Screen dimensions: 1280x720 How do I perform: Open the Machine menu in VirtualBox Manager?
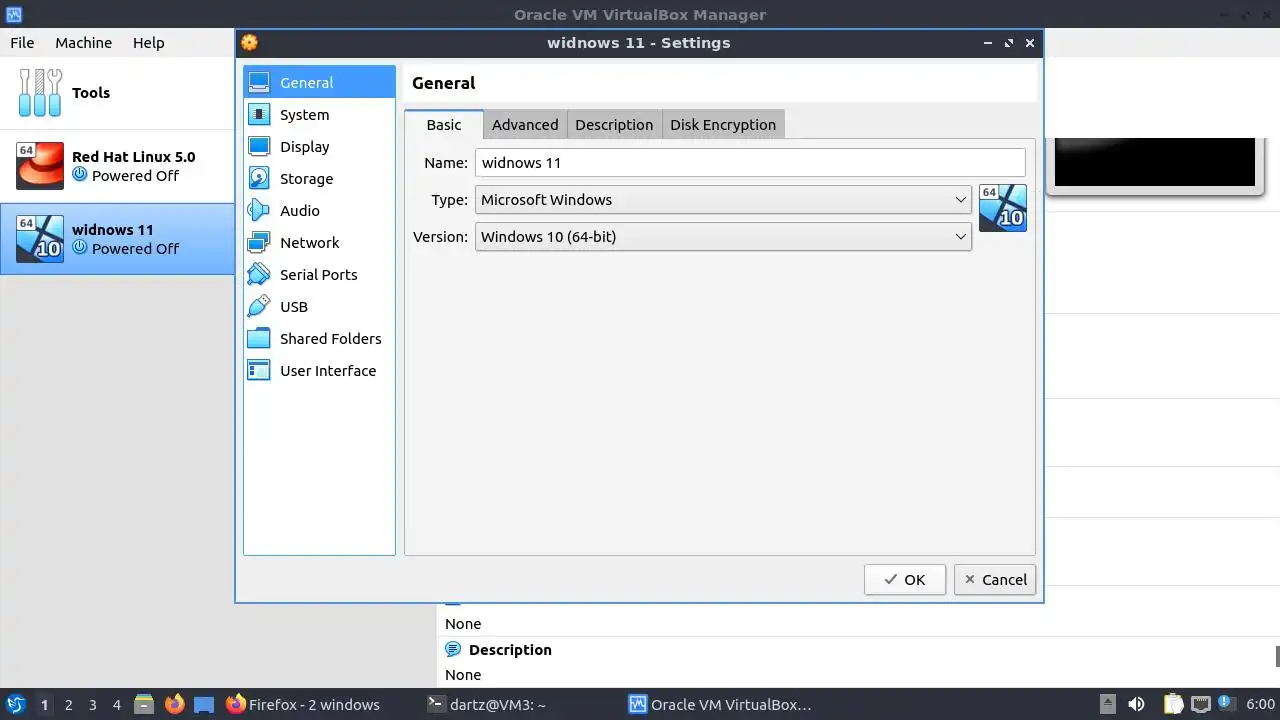click(83, 43)
